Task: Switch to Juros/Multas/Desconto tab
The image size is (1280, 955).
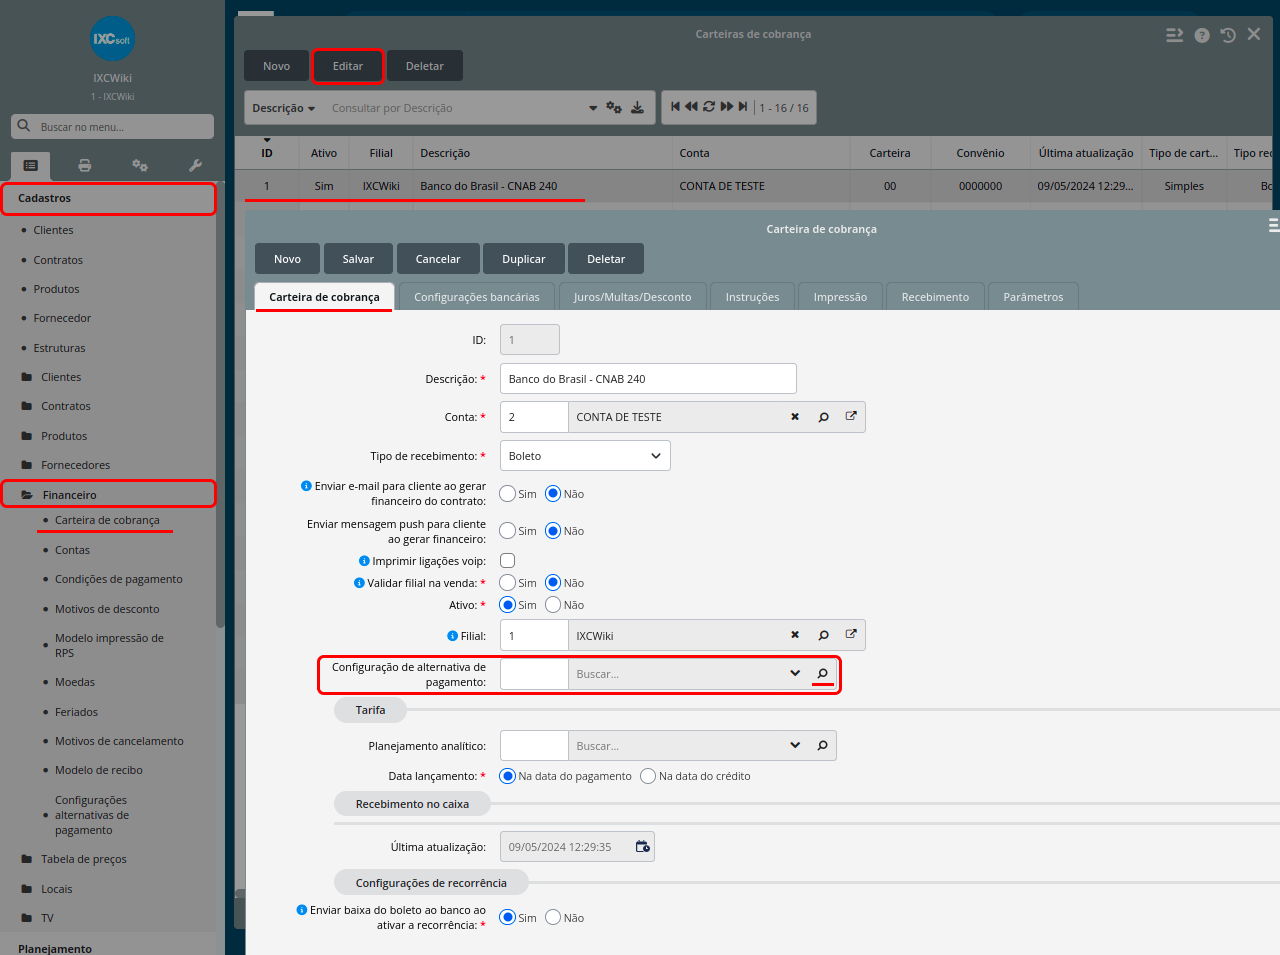Action: point(632,297)
